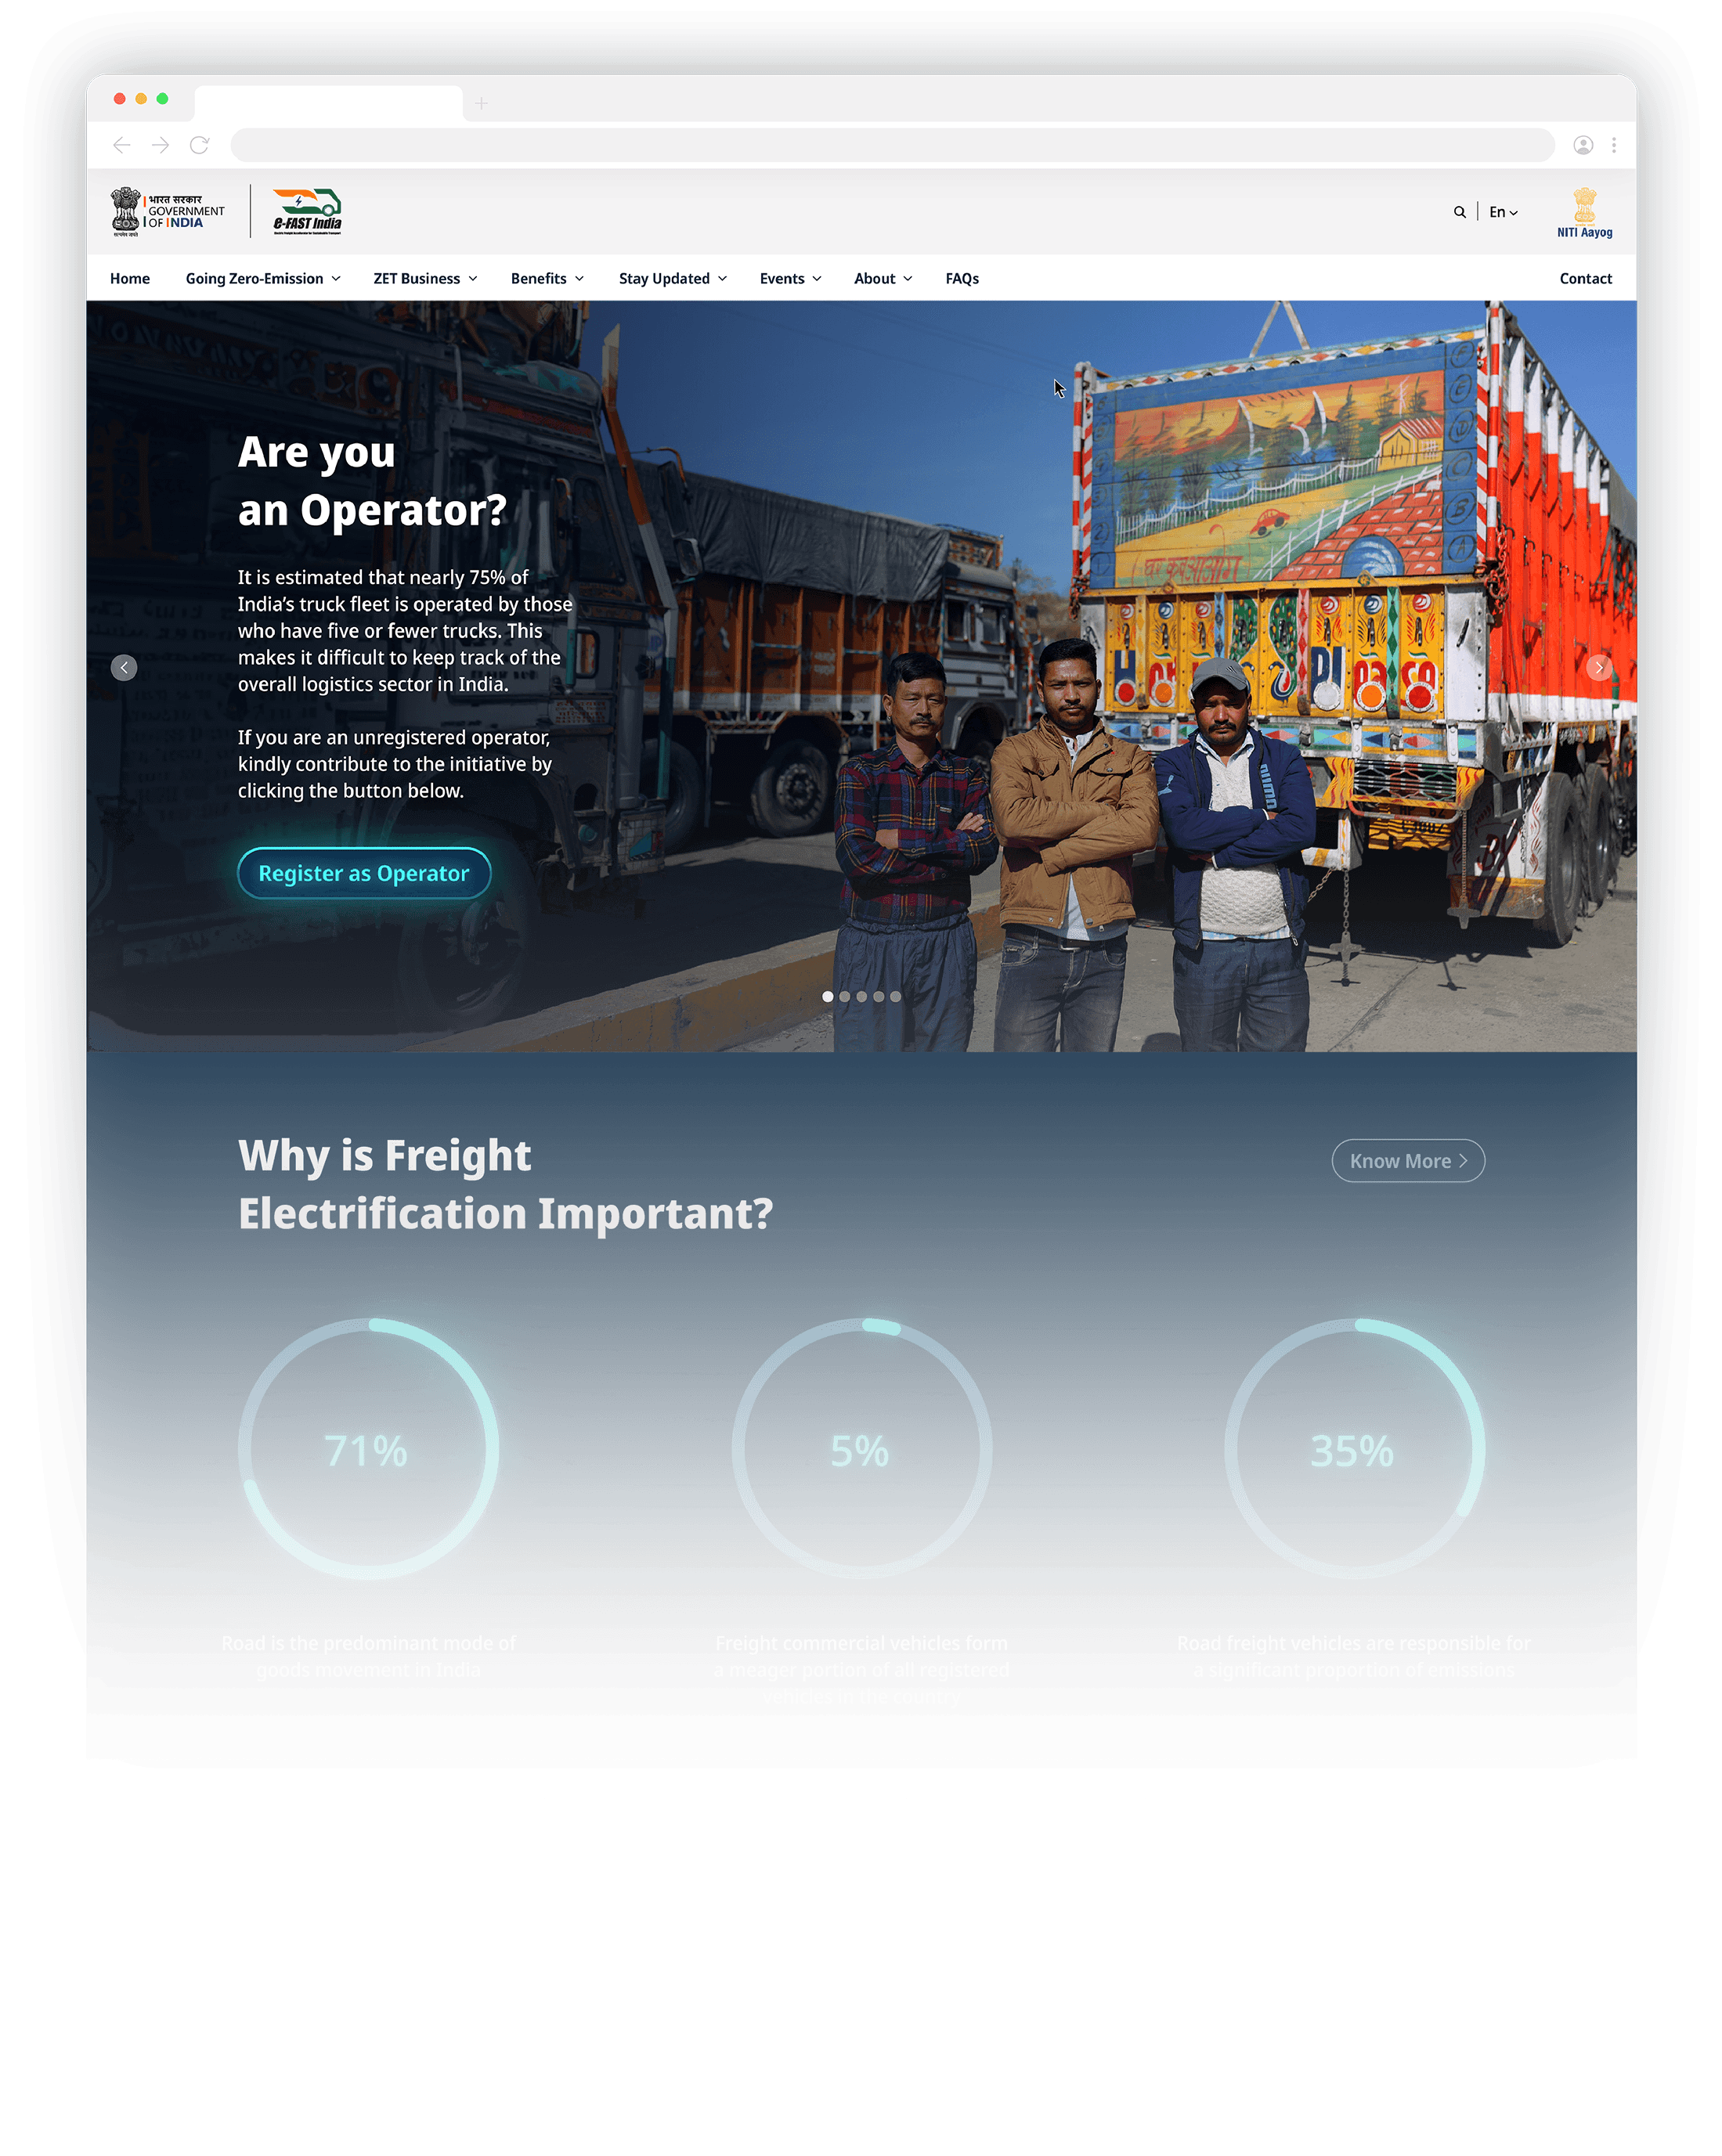The width and height of the screenshot is (1722, 2156).
Task: Click the browser reload icon
Action: coord(199,145)
